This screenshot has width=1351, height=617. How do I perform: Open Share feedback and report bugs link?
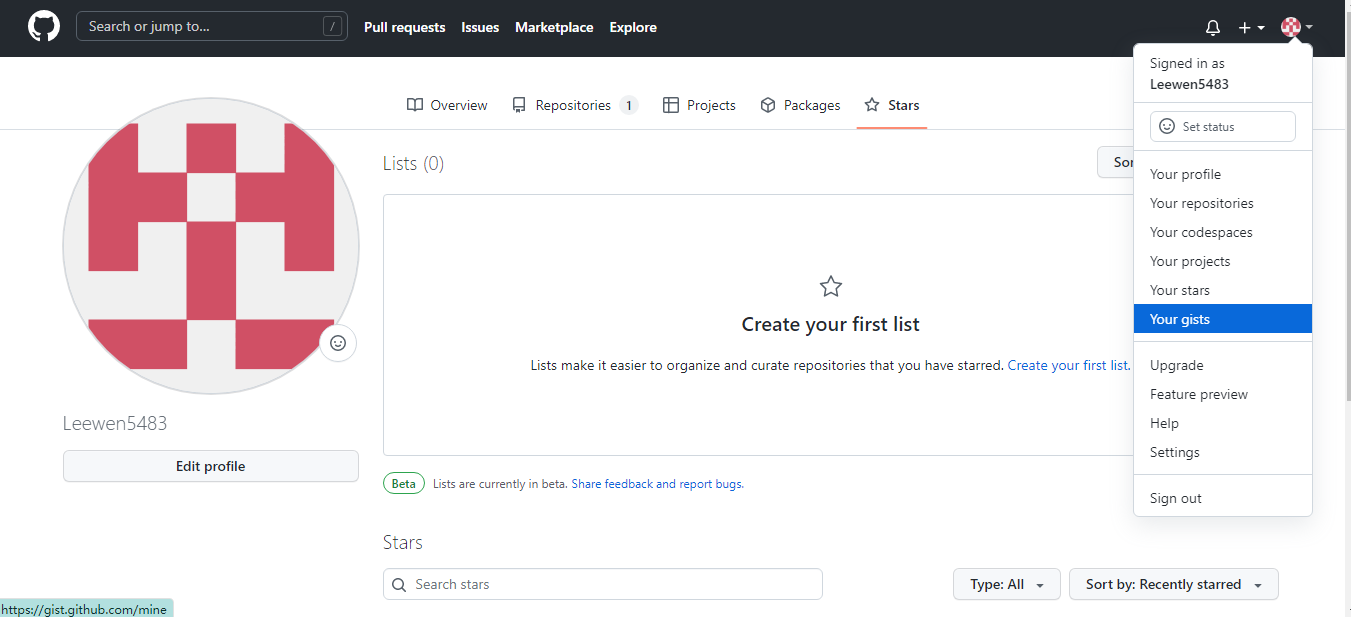pos(656,484)
